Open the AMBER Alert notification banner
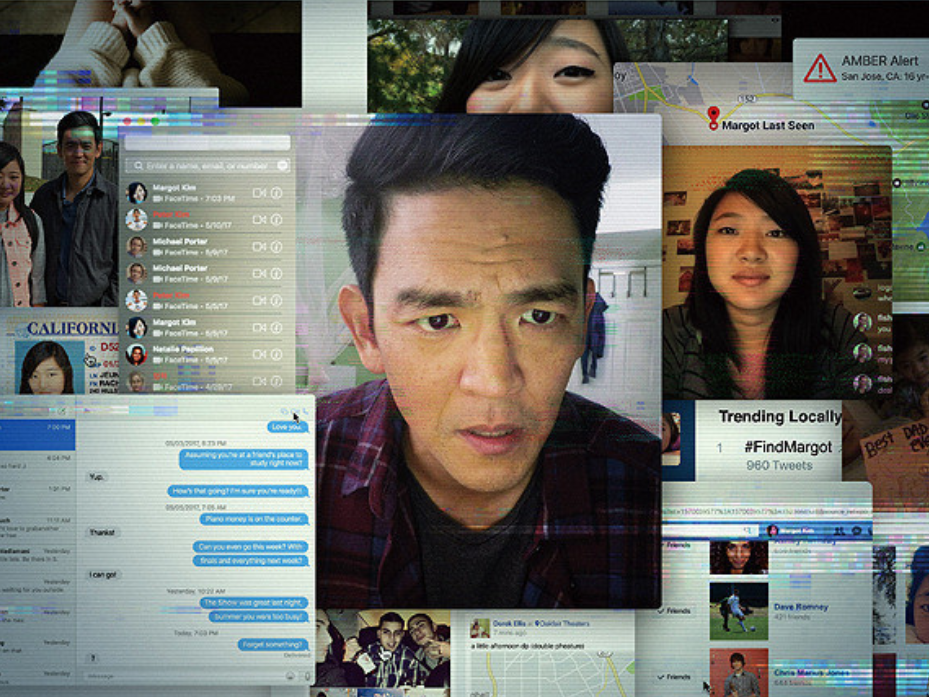 pyautogui.click(x=861, y=69)
